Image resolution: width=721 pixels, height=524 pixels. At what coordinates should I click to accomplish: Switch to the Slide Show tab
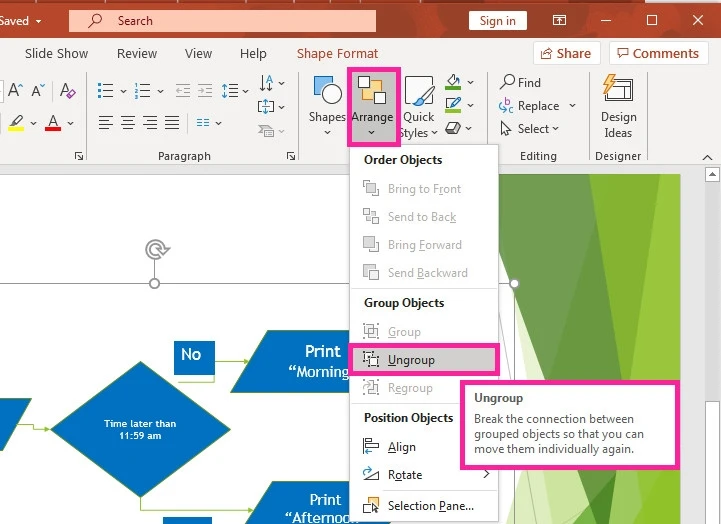(x=57, y=53)
